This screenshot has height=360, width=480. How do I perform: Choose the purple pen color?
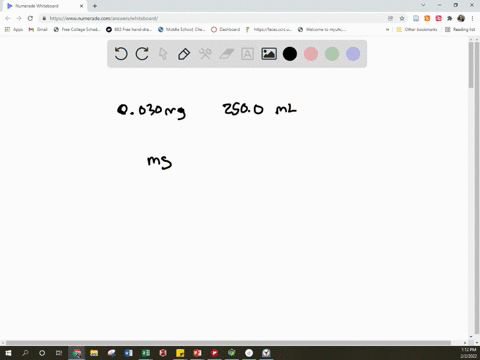point(353,54)
